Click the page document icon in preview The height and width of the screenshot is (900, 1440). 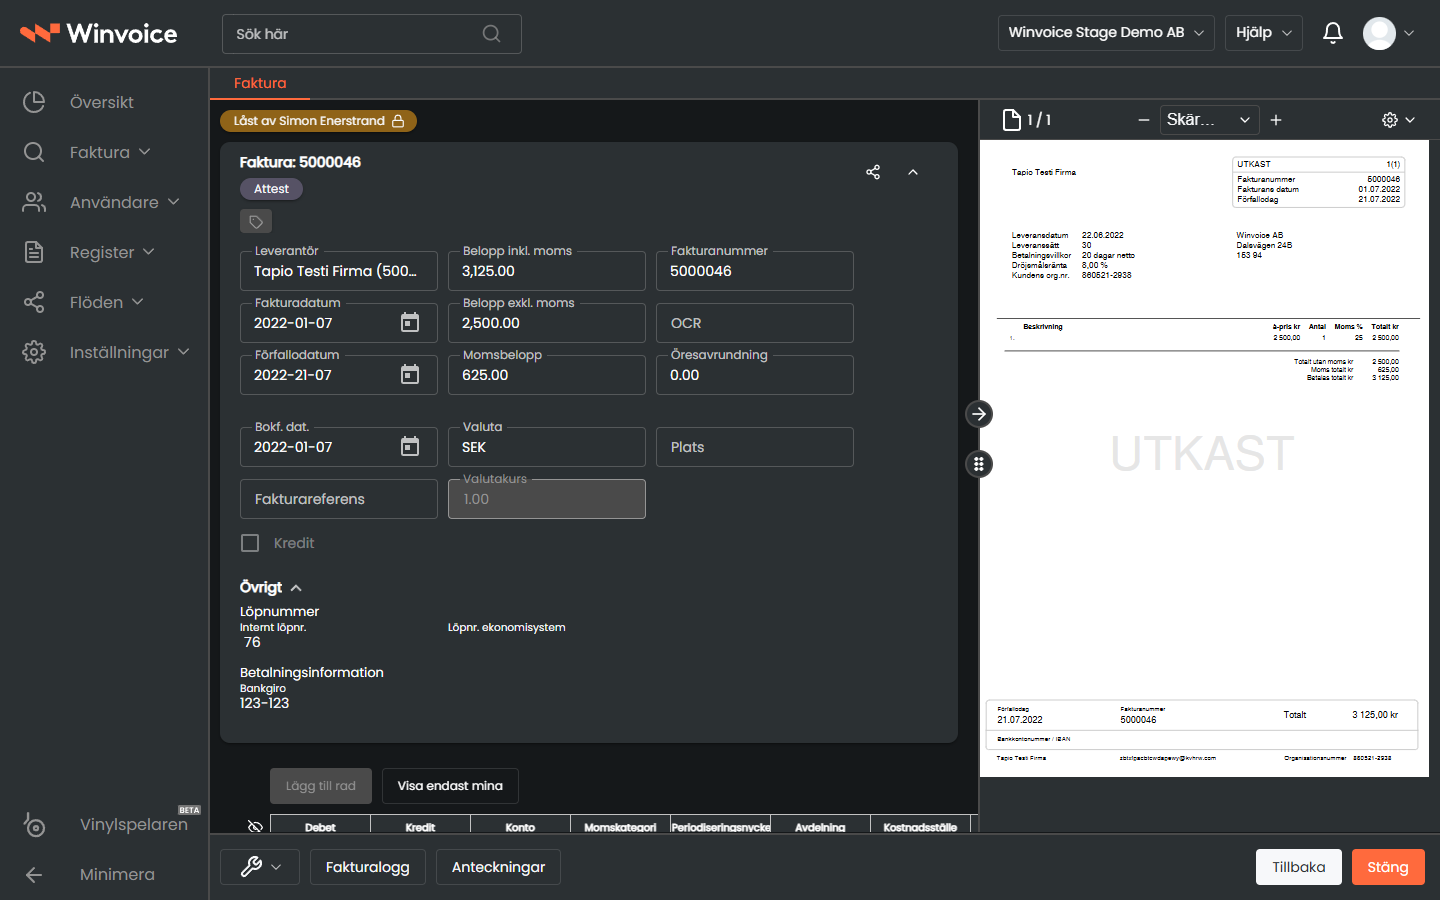tap(1012, 120)
